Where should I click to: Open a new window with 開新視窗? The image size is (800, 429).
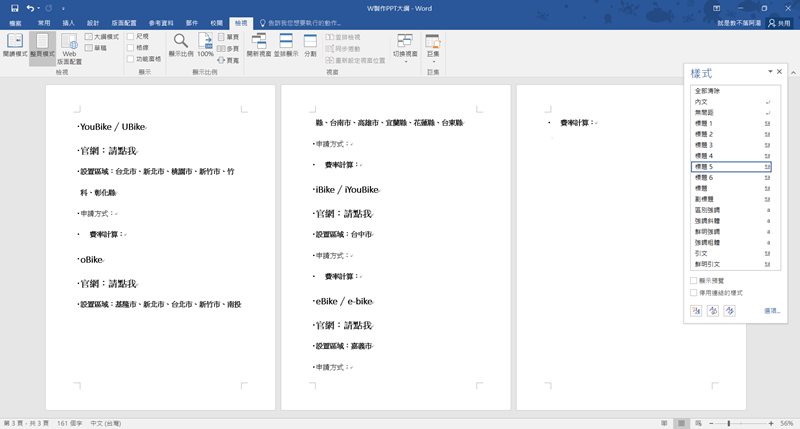tap(259, 45)
